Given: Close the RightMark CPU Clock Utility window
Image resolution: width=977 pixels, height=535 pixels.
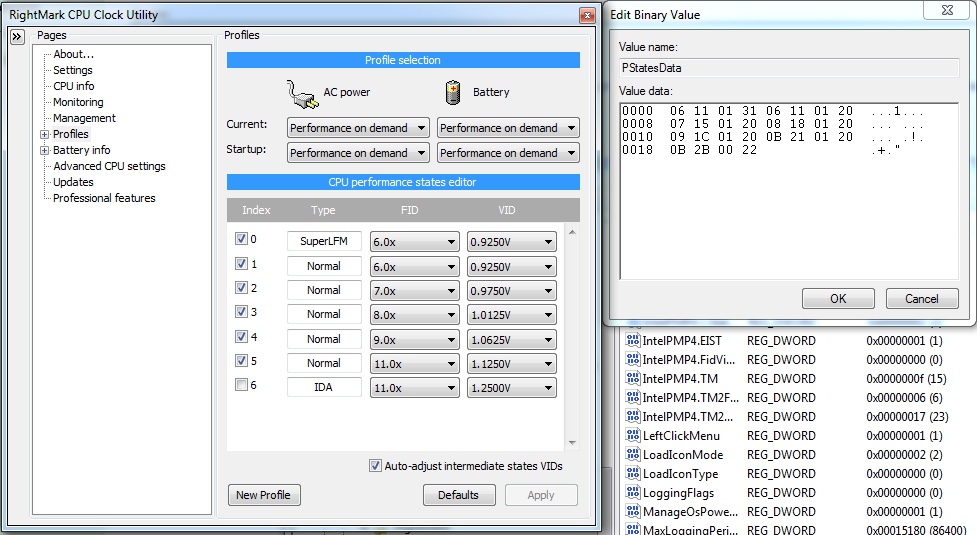Looking at the screenshot, I should (x=587, y=16).
